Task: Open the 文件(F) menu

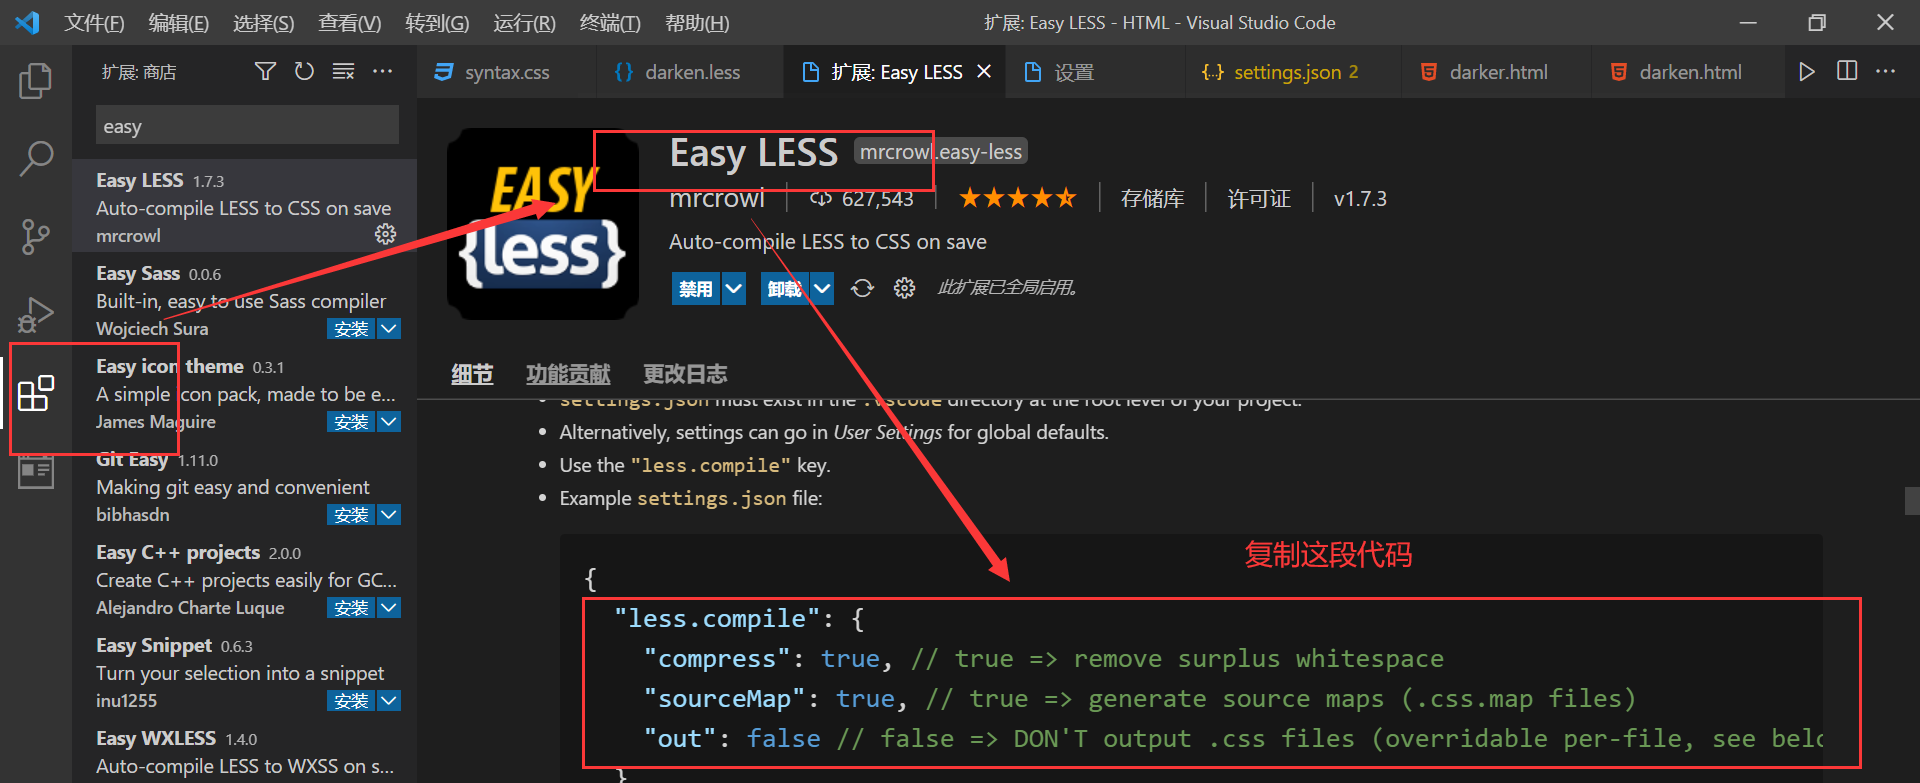Action: (x=94, y=22)
